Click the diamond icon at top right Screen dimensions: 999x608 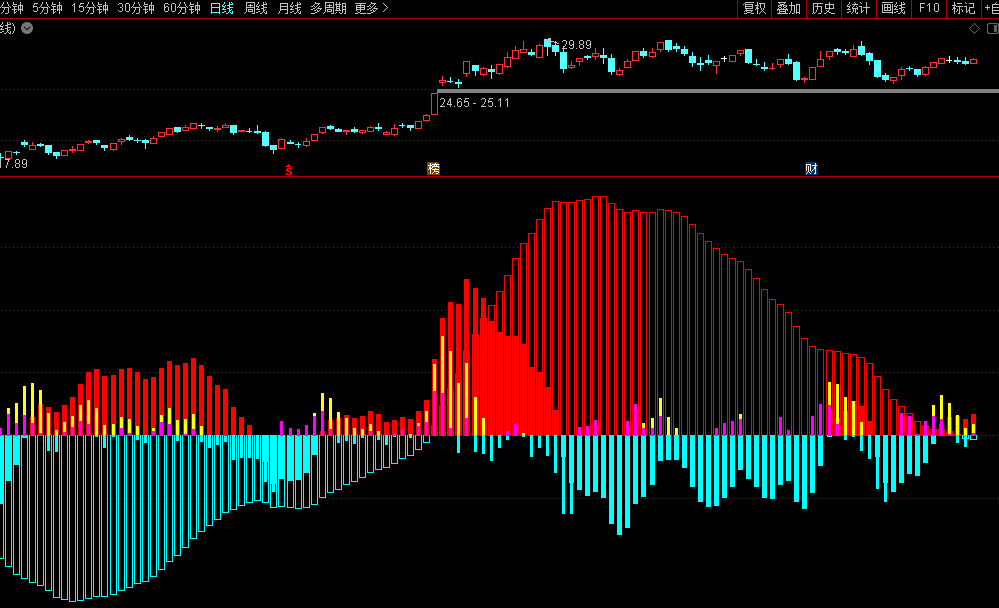point(975,28)
